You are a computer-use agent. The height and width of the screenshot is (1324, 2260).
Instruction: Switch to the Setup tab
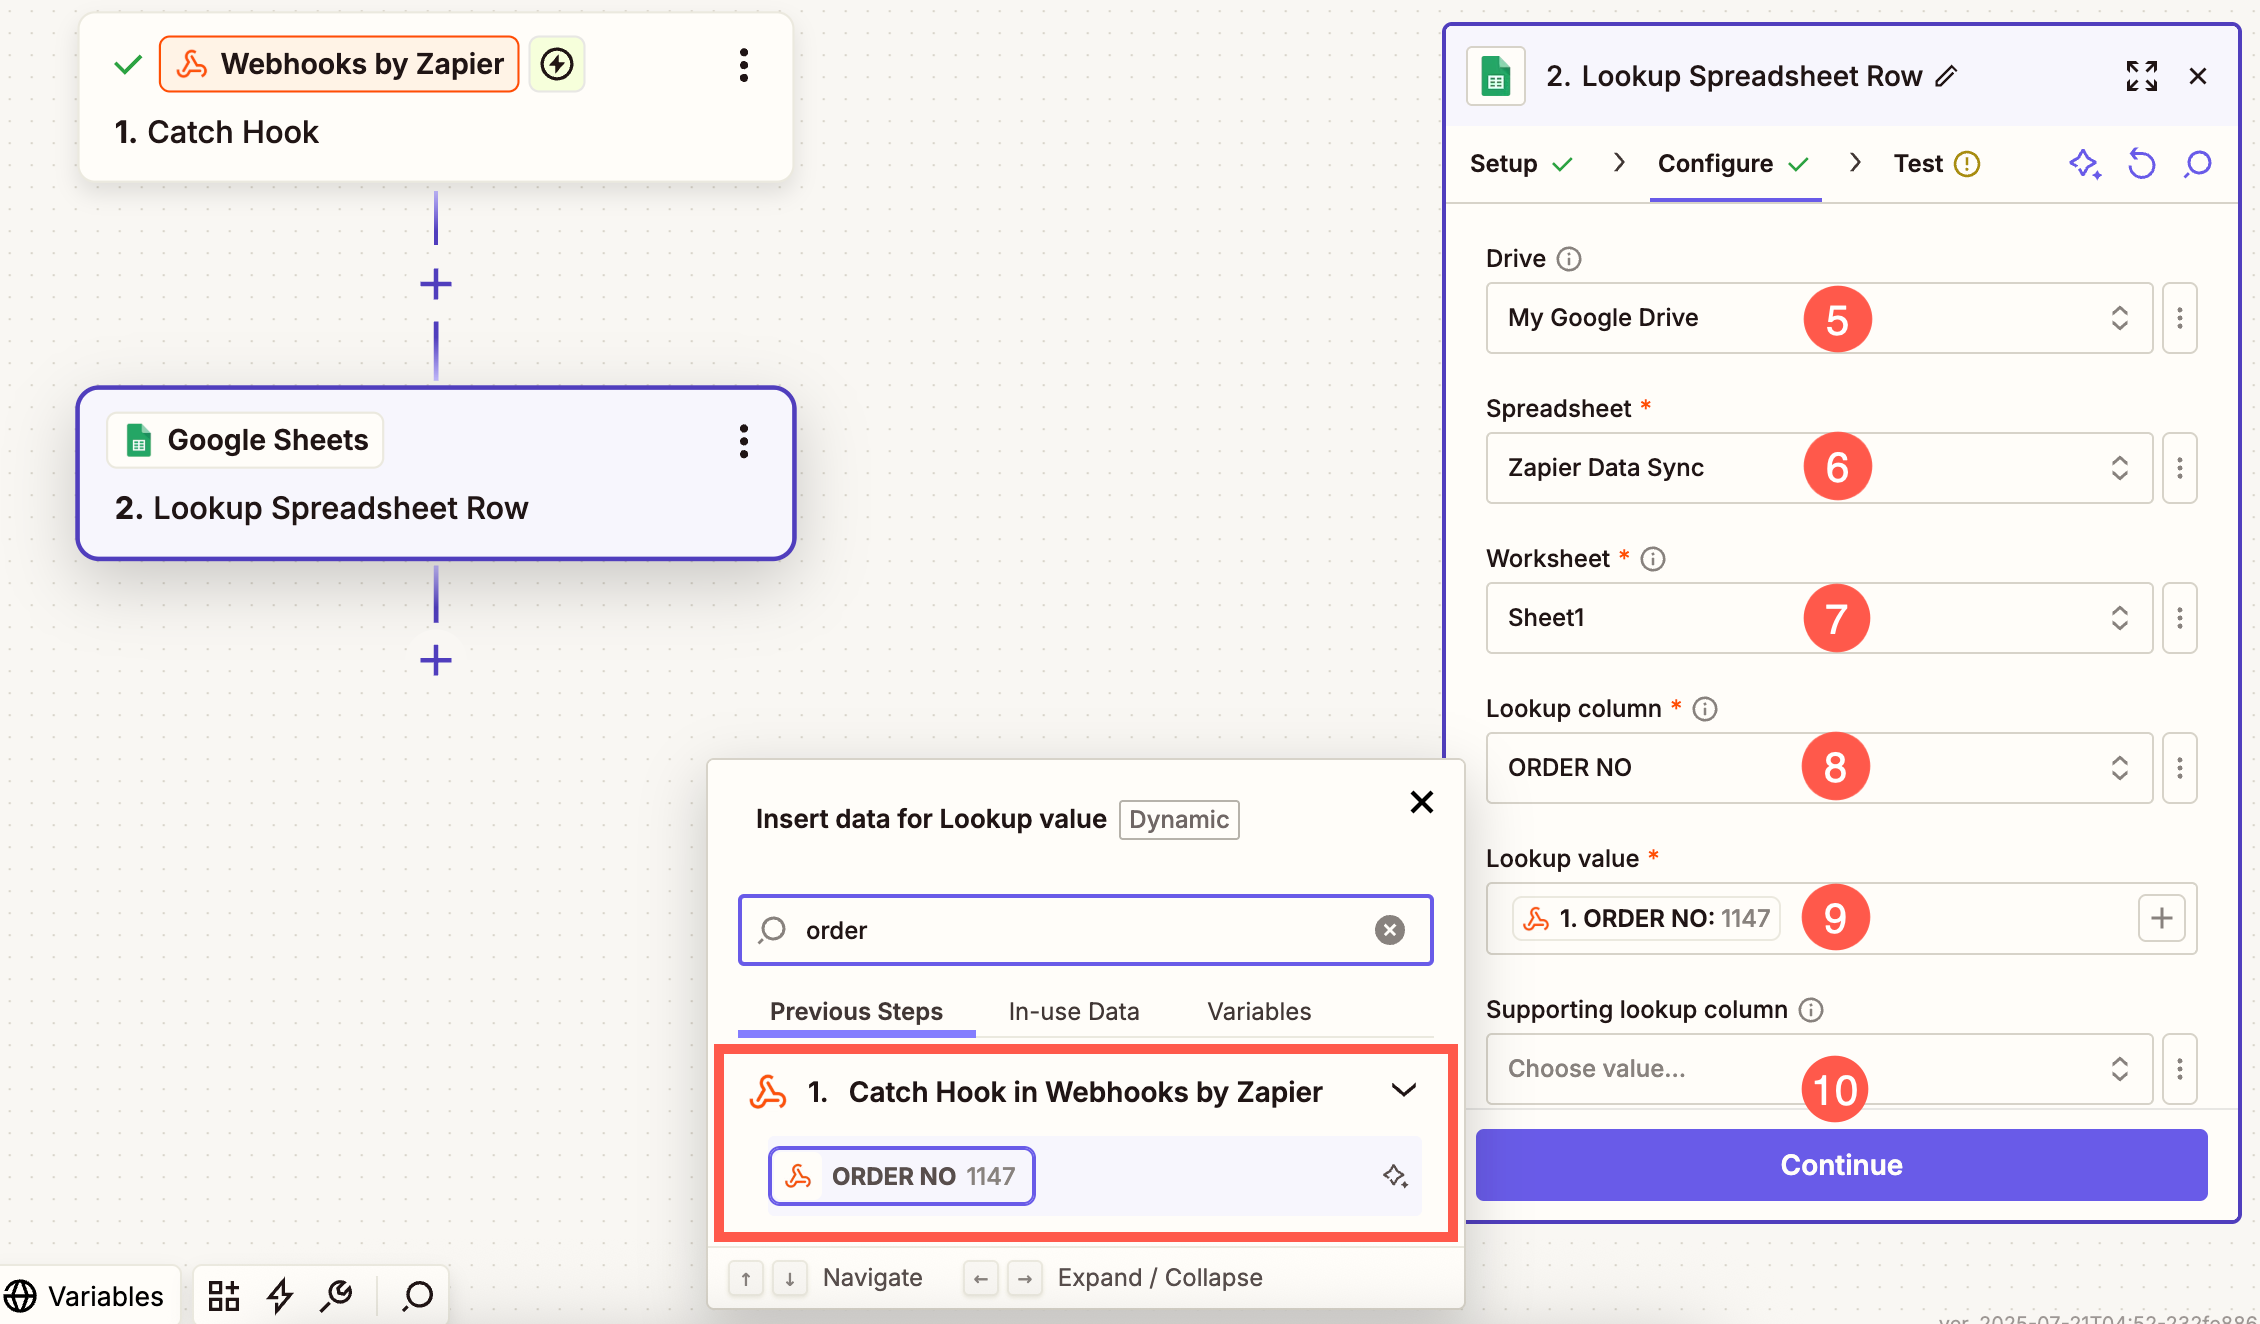(1521, 163)
